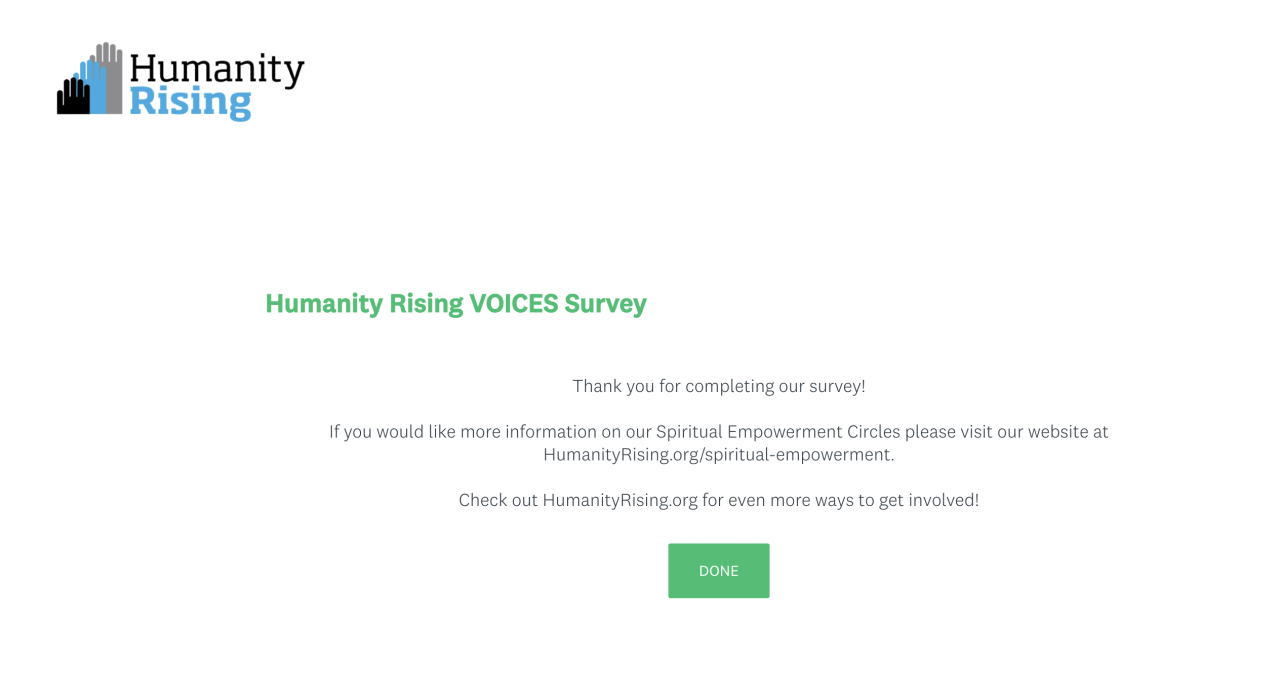Click HumanityRising.org in the "Check out" line

click(x=620, y=500)
